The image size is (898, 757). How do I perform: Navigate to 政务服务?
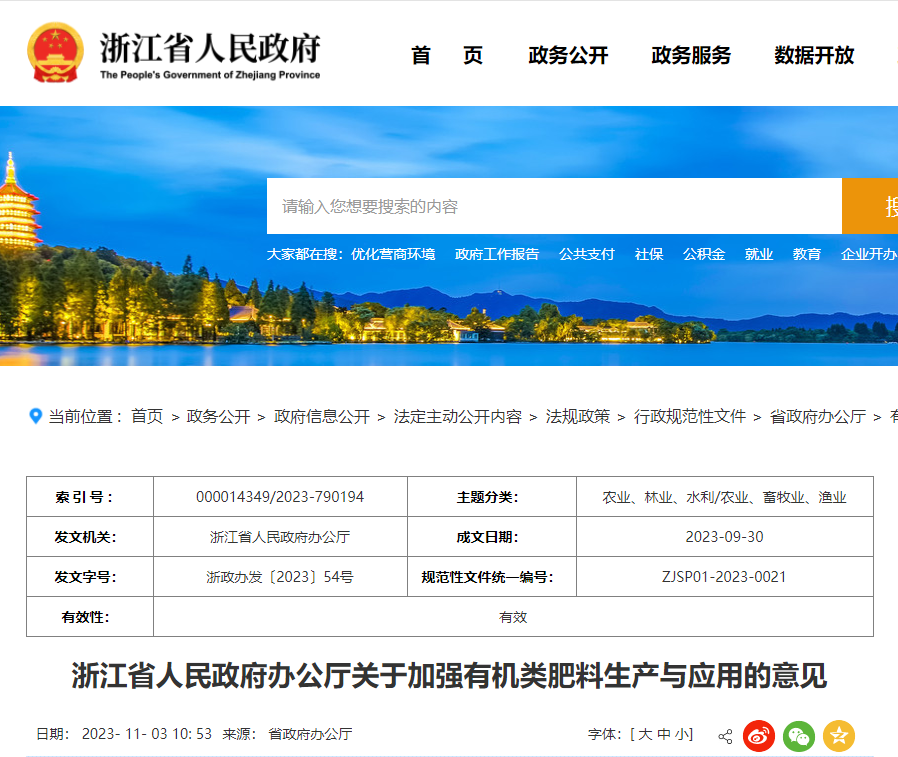(x=690, y=56)
